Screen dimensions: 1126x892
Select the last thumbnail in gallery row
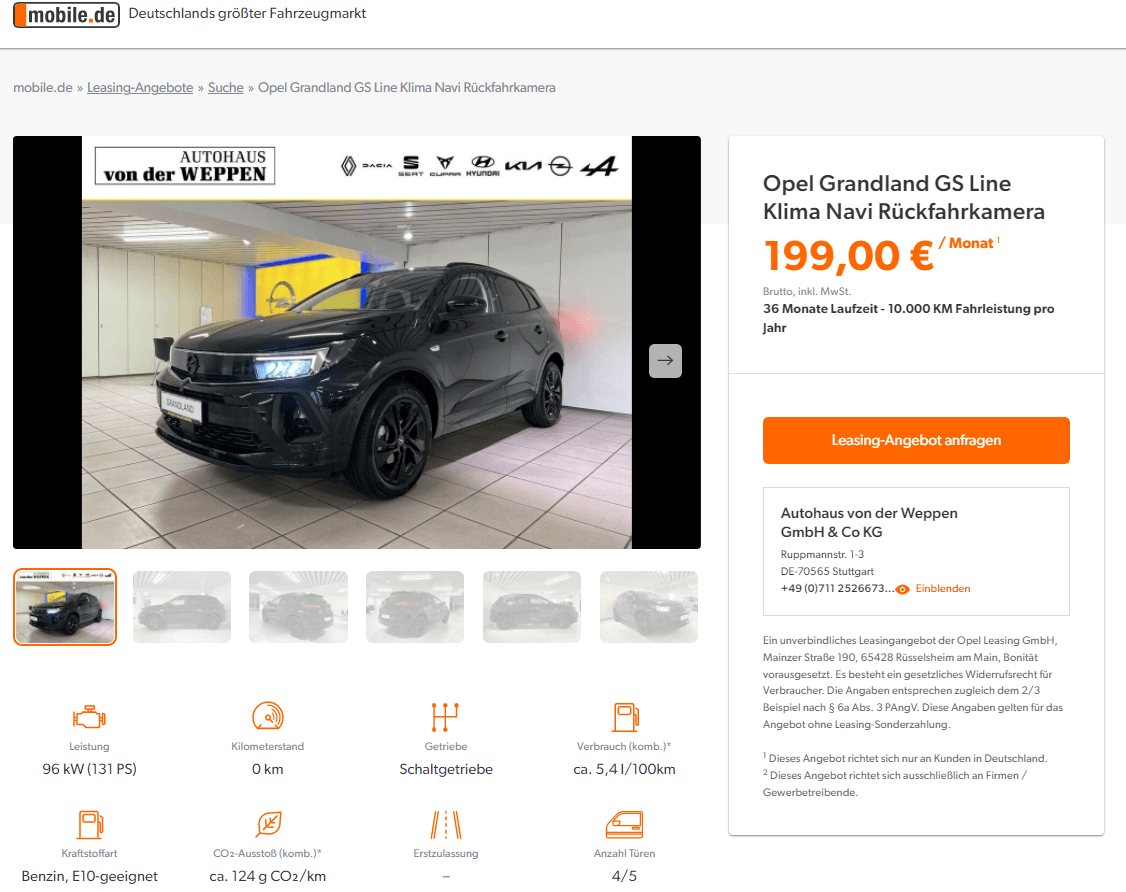(x=648, y=607)
